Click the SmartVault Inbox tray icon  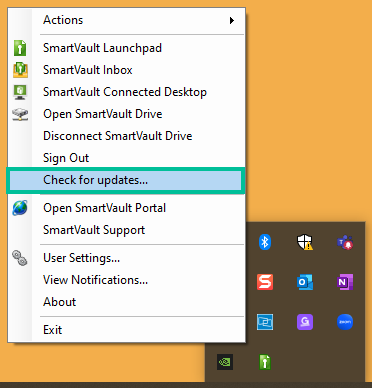pyautogui.click(x=20, y=70)
